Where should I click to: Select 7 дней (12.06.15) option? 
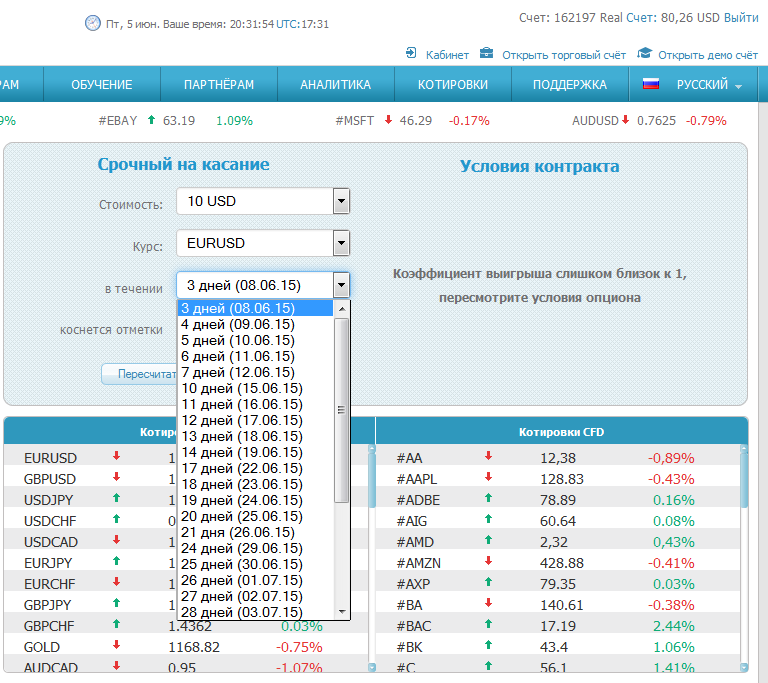coord(238,372)
